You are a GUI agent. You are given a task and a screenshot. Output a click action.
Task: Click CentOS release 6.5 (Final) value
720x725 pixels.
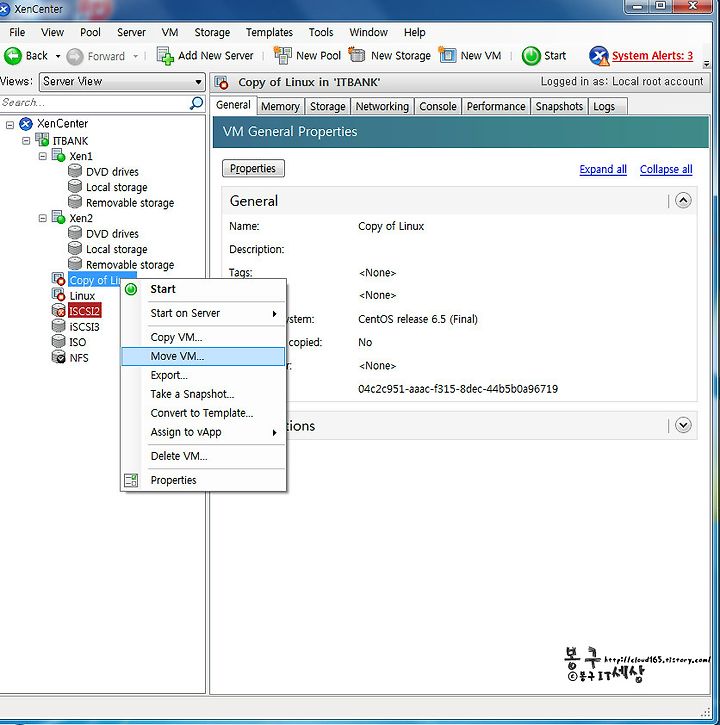pyautogui.click(x=418, y=319)
